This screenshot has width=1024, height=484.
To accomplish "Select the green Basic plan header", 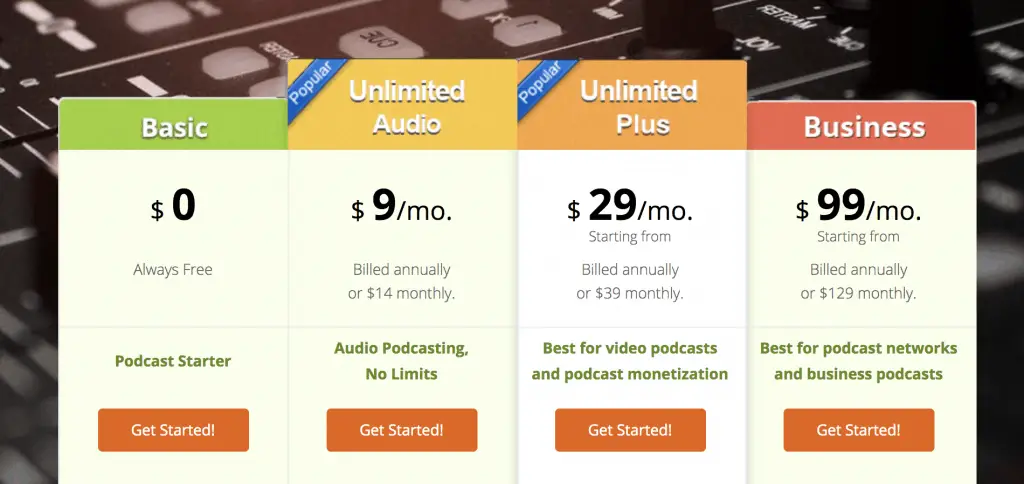I will (x=174, y=124).
